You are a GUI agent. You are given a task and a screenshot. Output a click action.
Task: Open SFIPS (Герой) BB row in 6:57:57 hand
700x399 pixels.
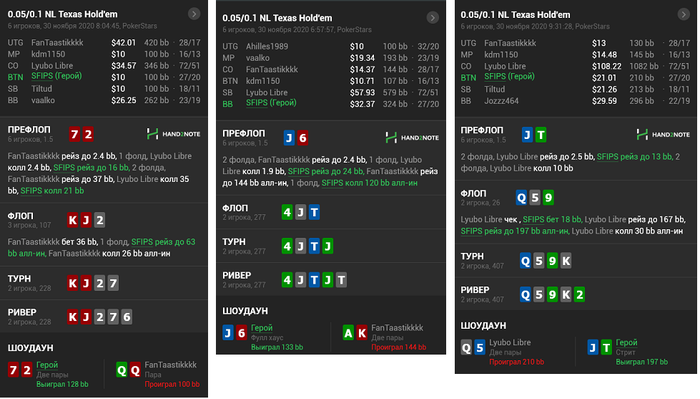click(331, 104)
